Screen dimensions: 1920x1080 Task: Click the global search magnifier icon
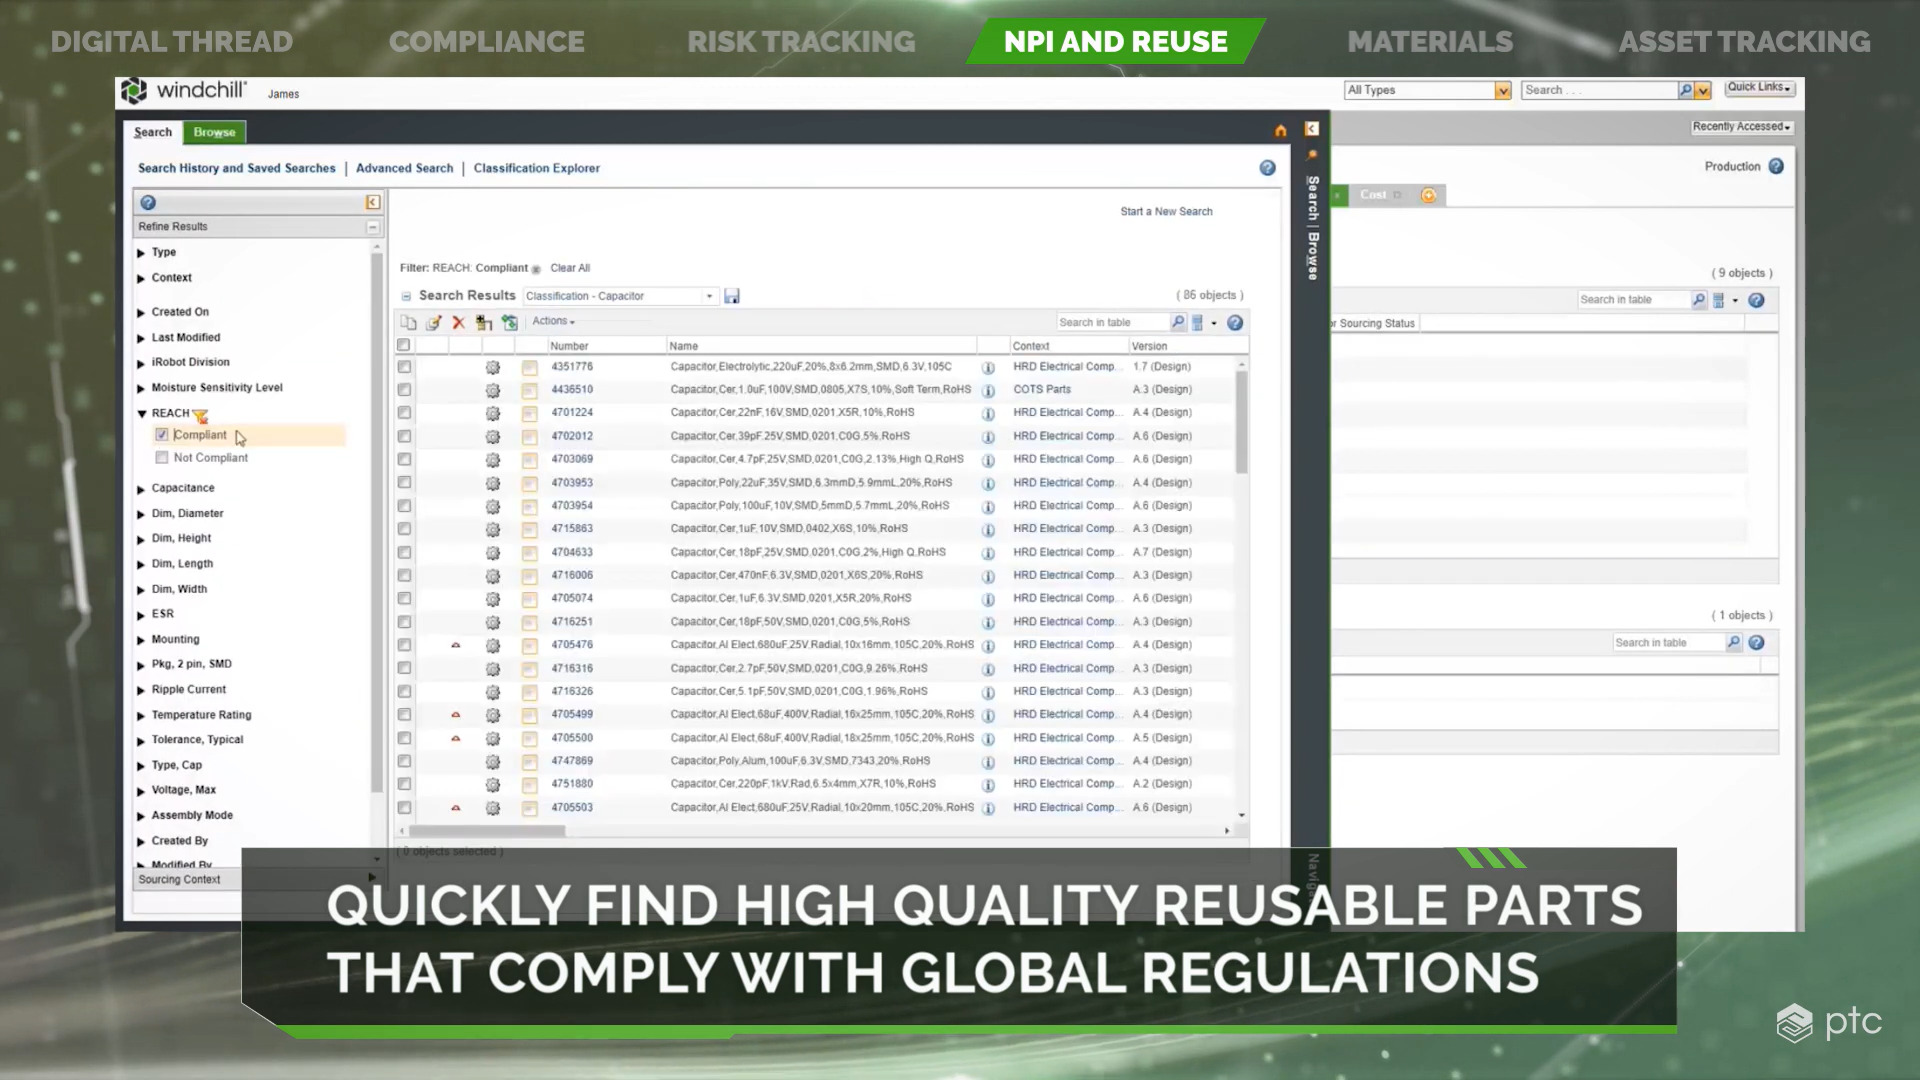point(1685,90)
